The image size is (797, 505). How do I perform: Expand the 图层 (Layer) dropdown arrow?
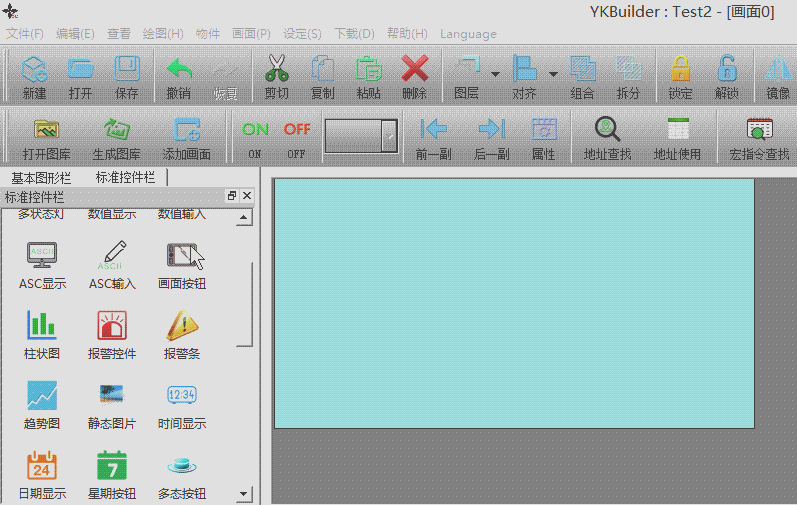click(x=495, y=74)
